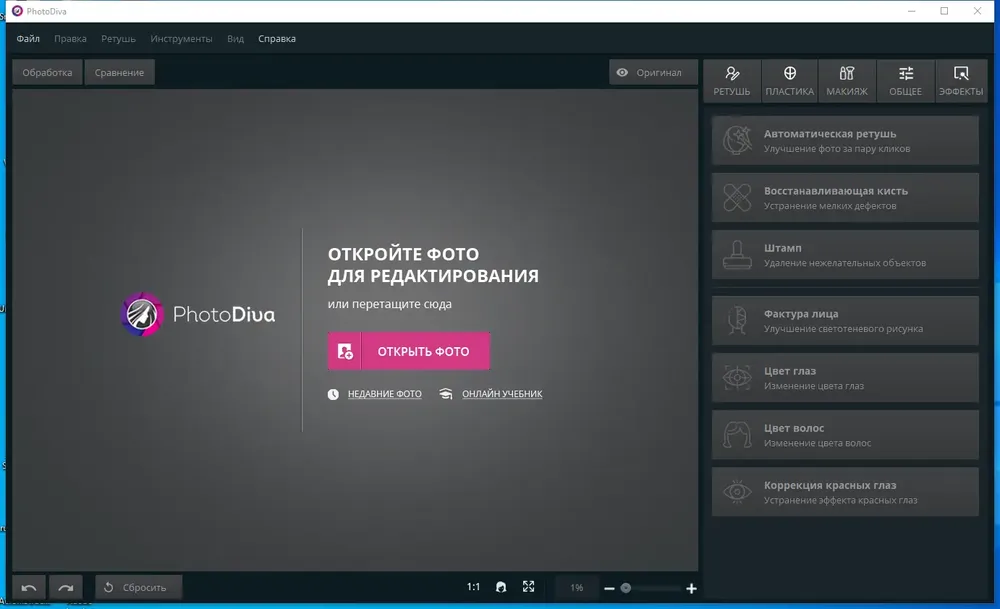
Task: Click the zoom in plus icon
Action: click(691, 588)
